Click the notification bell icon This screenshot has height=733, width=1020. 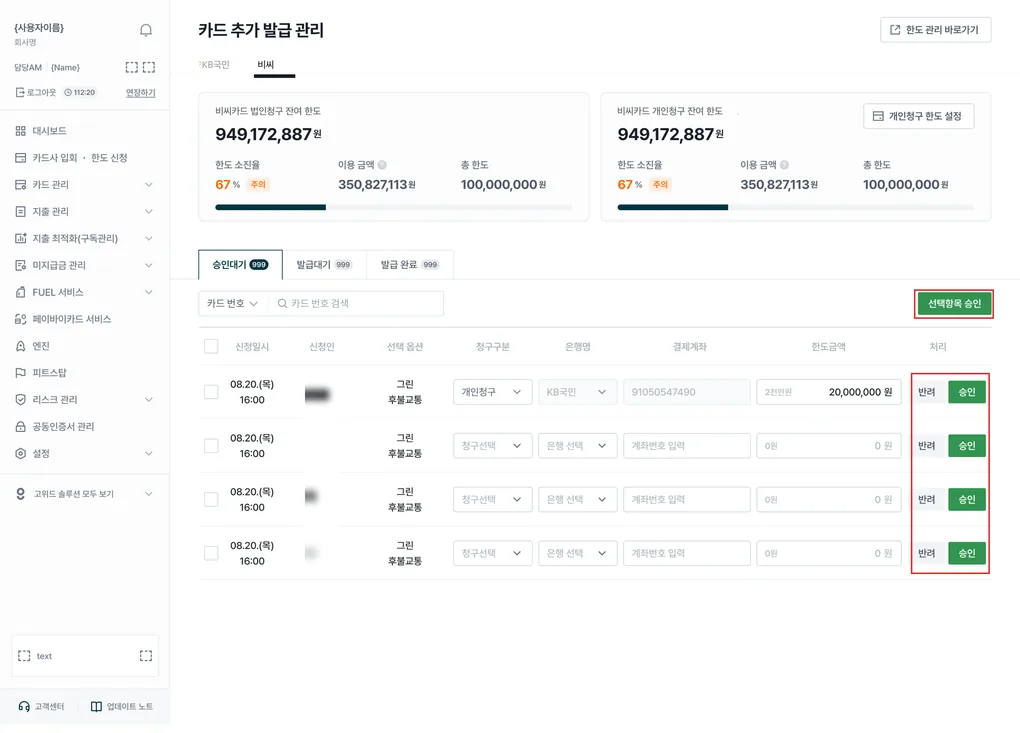[146, 30]
